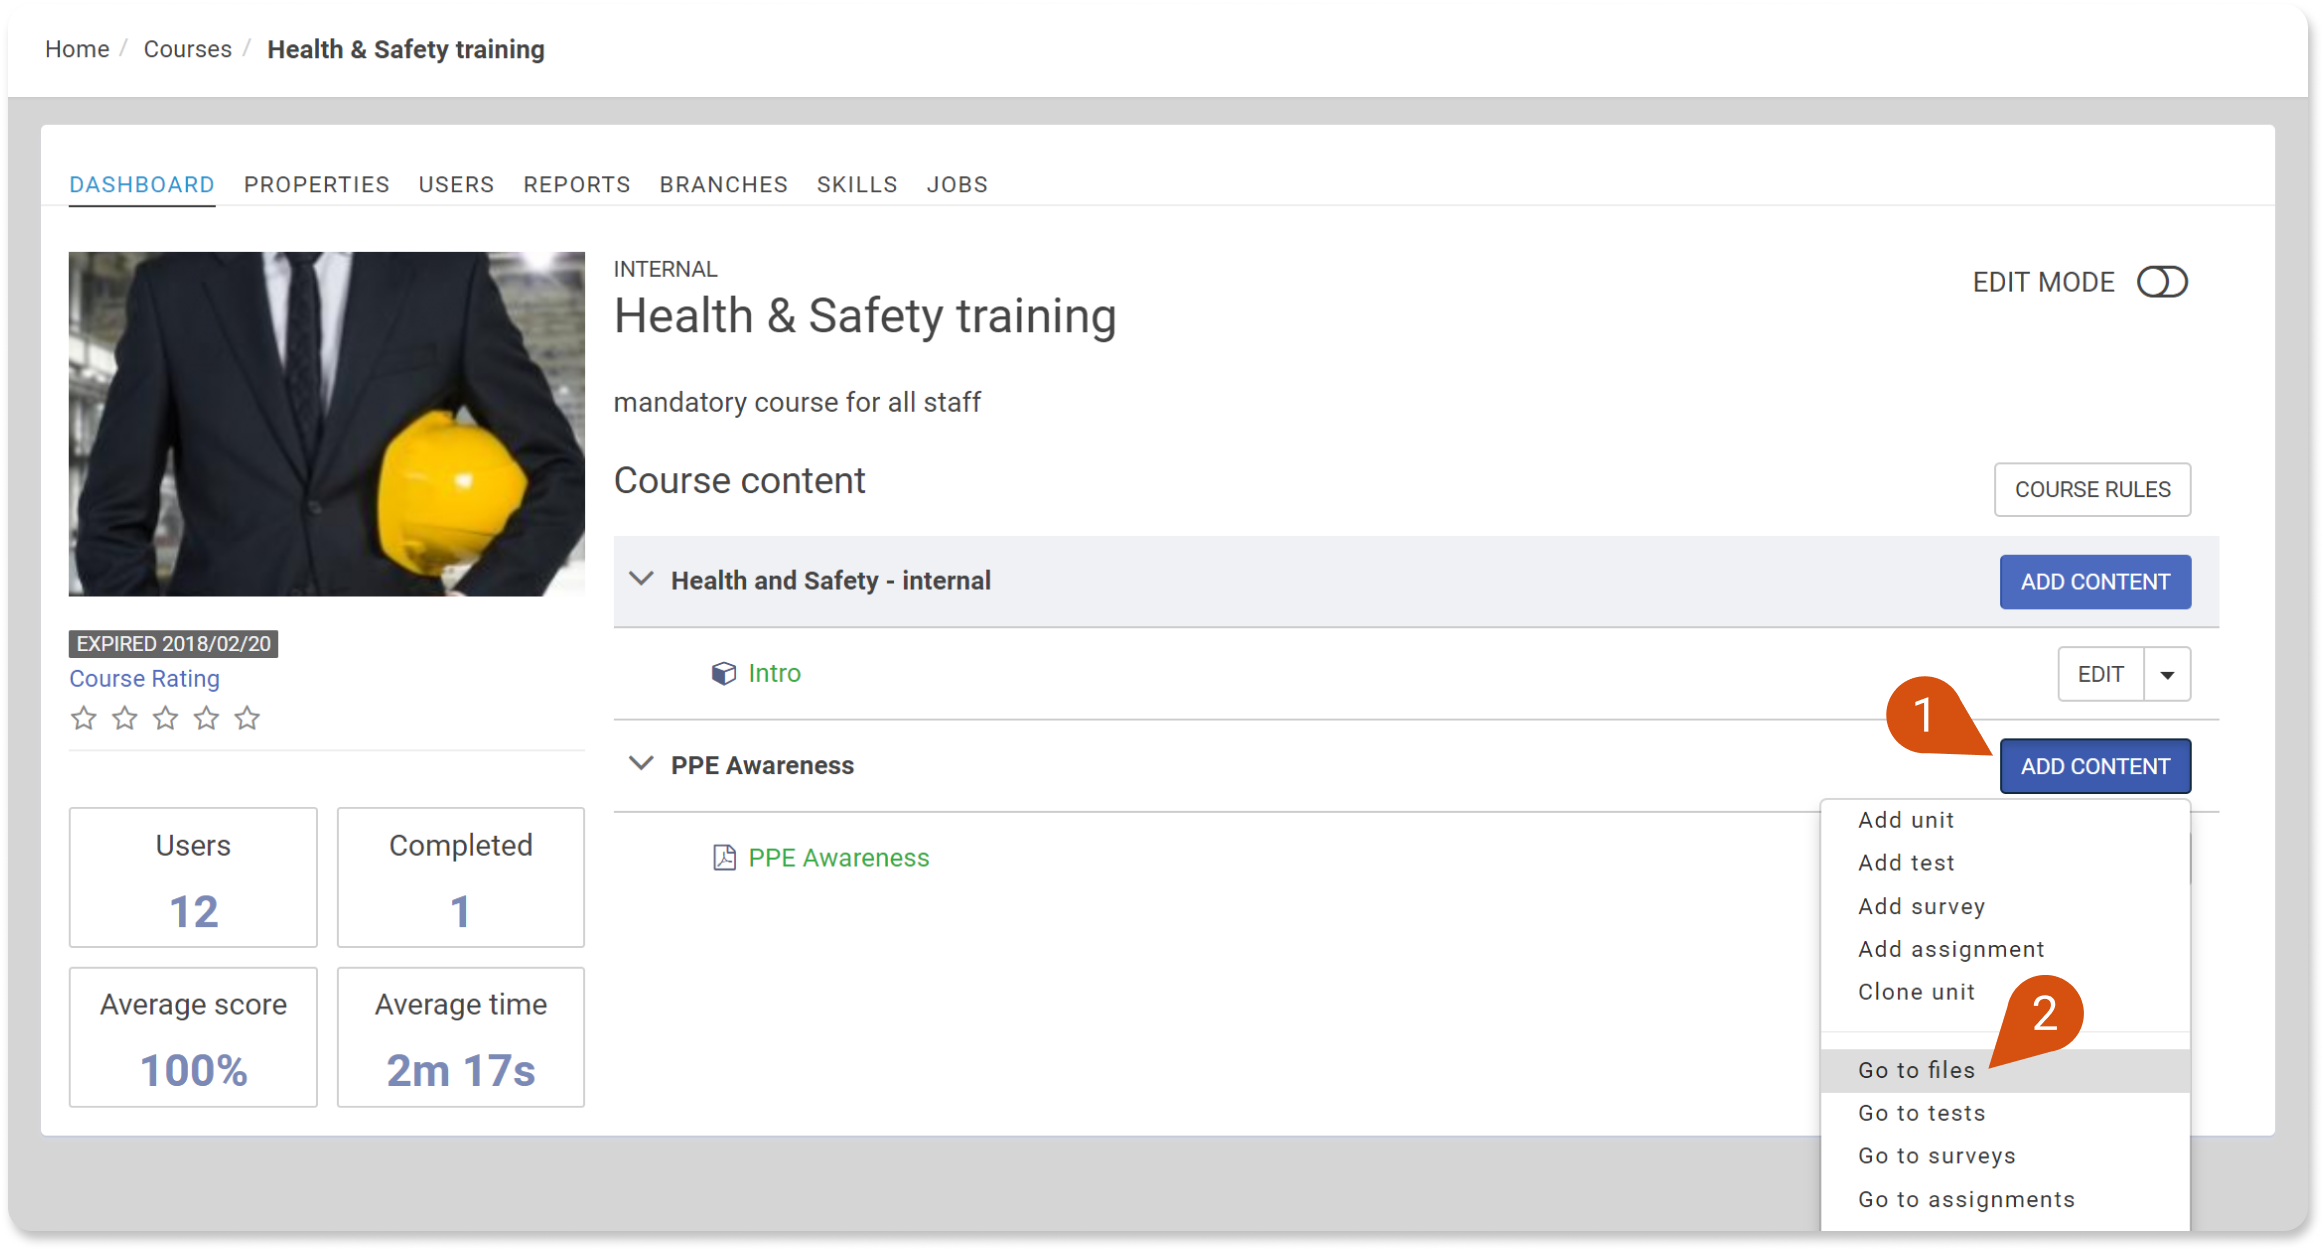Open the Dashboard tab

[x=142, y=185]
